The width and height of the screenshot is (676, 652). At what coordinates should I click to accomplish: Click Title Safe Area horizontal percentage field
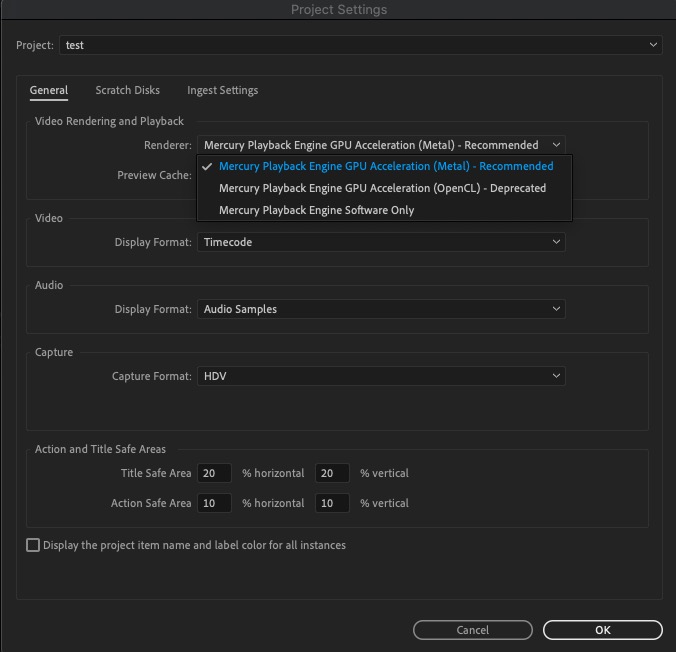coord(214,473)
